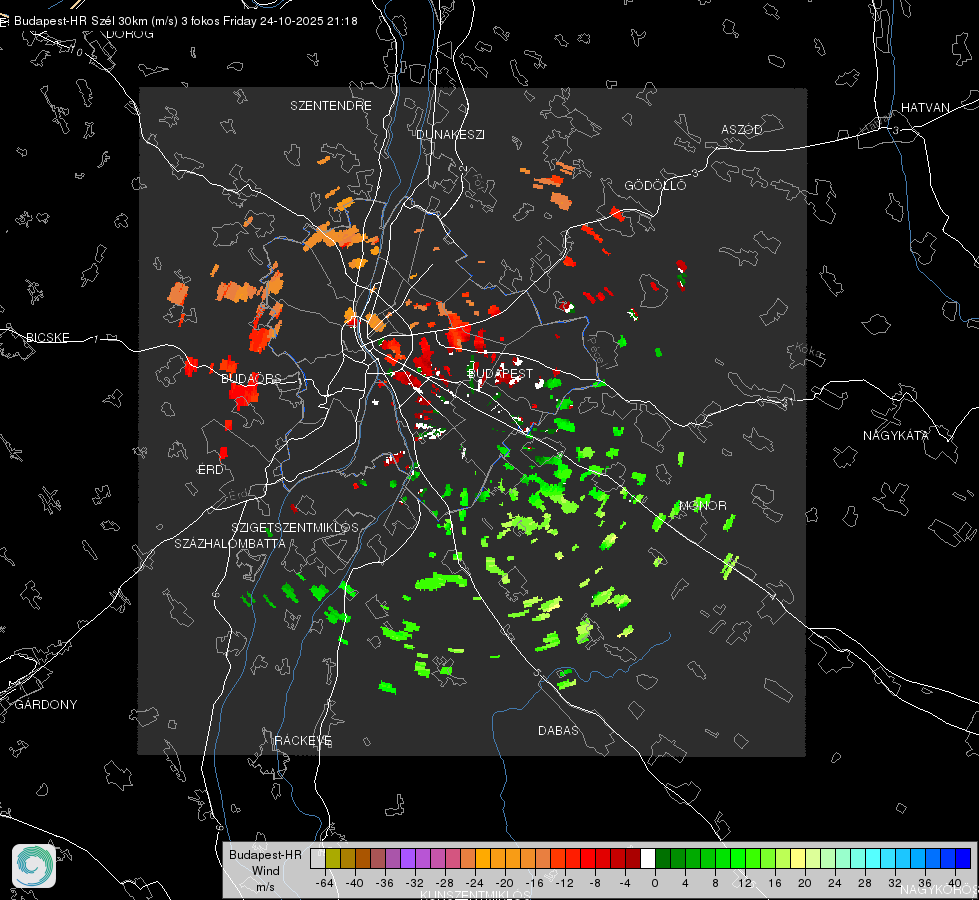The height and width of the screenshot is (900, 979).
Task: Select the GÖDÖLLŐ city label
Action: 655,185
